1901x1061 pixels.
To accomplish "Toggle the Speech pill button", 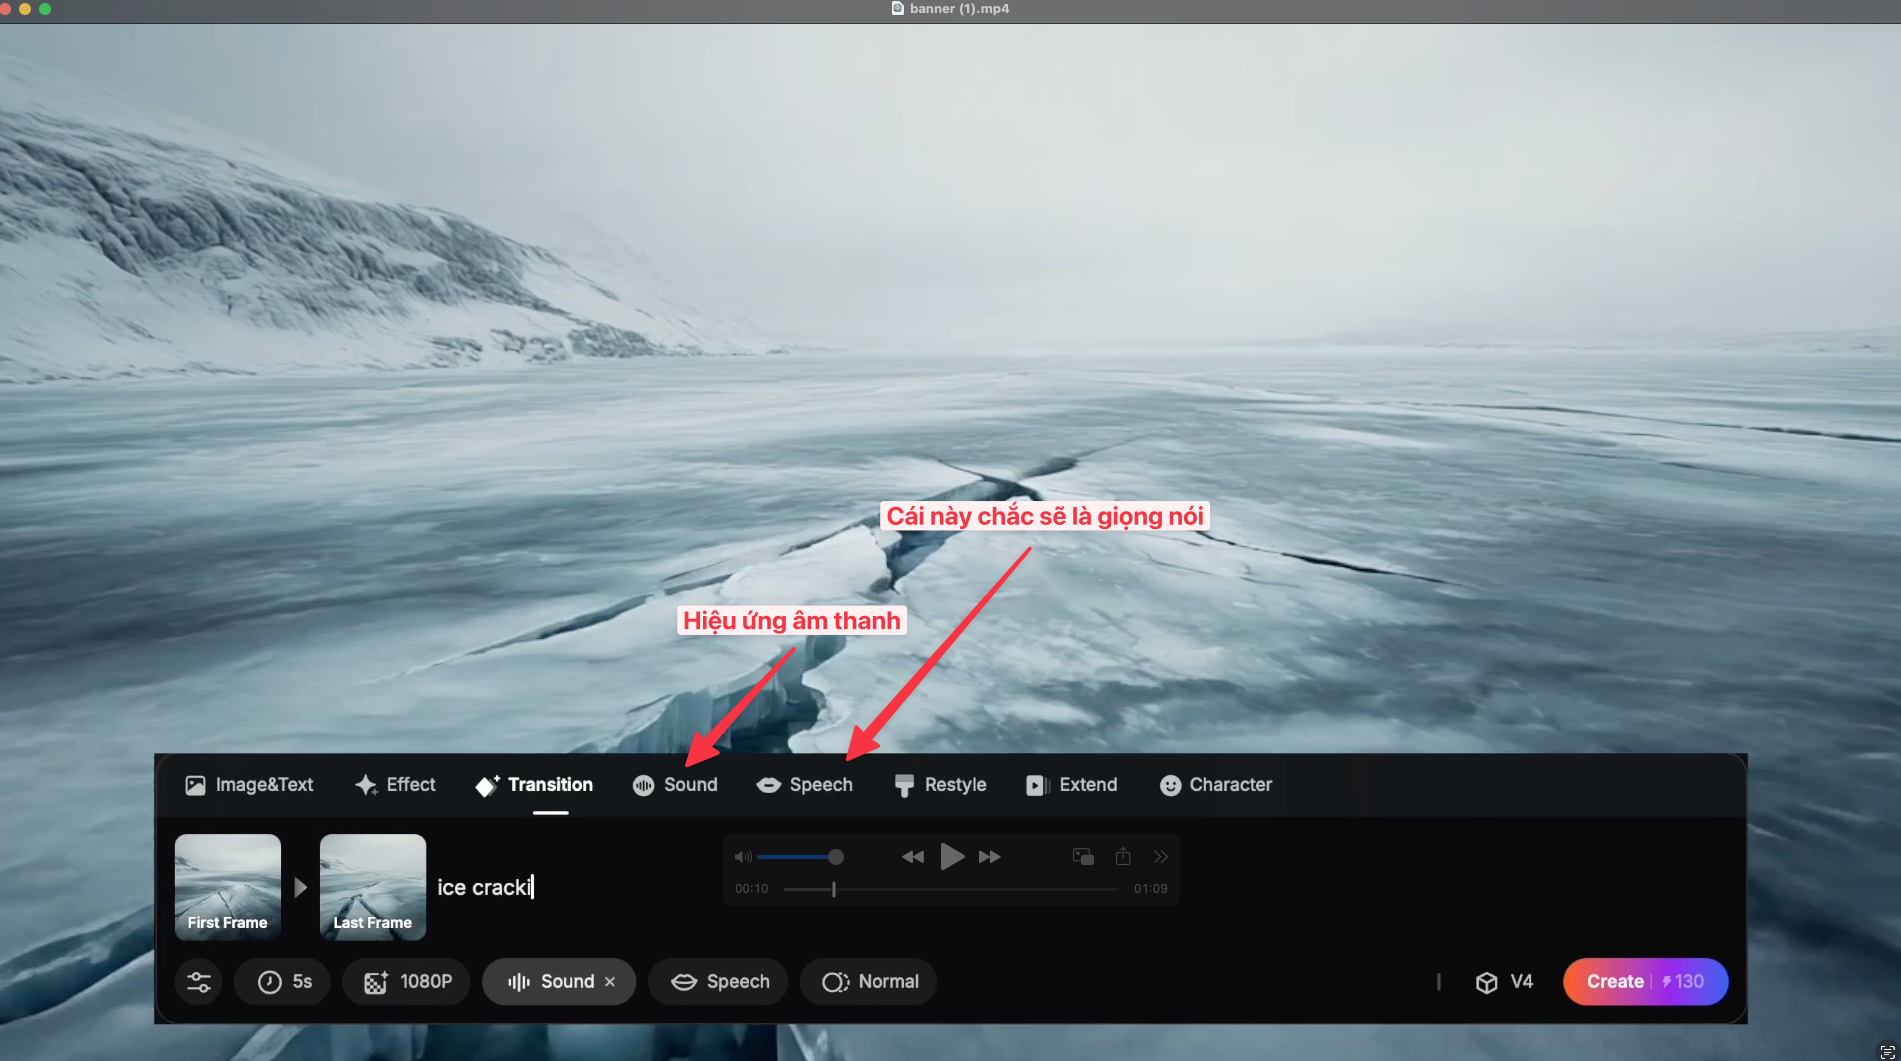I will point(718,982).
